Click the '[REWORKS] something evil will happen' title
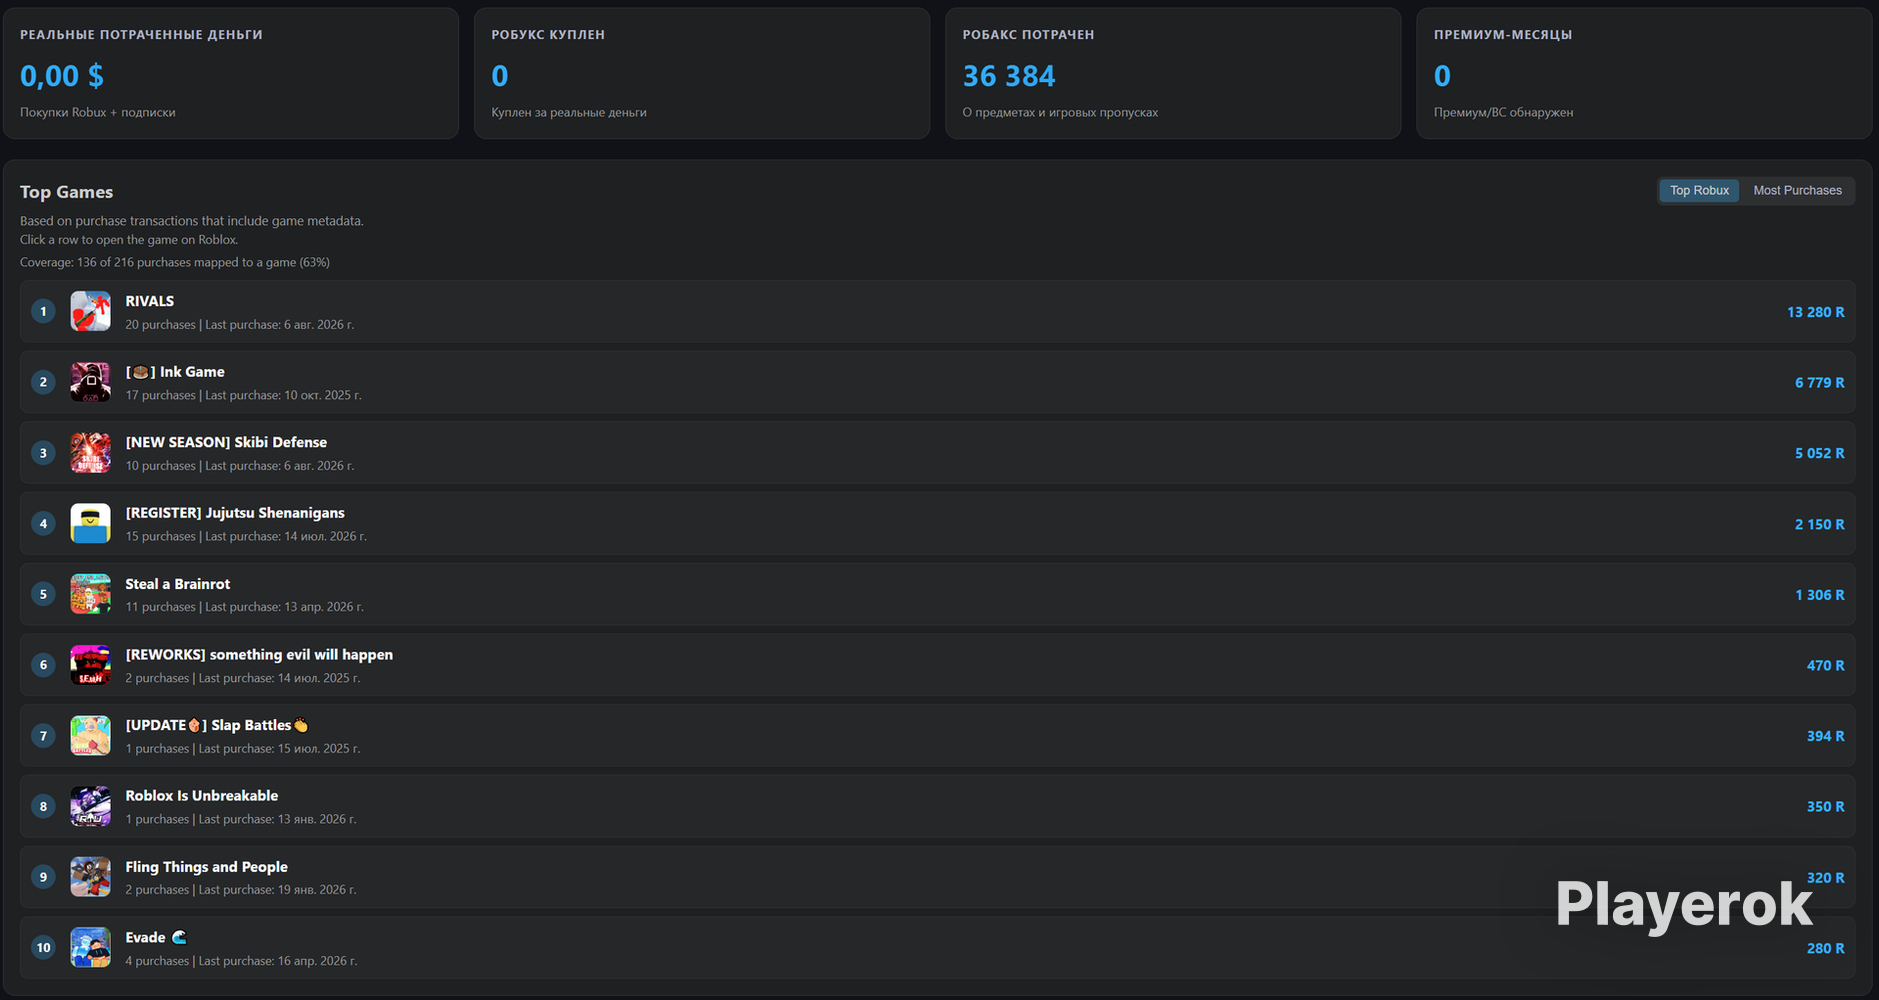 pyautogui.click(x=259, y=655)
